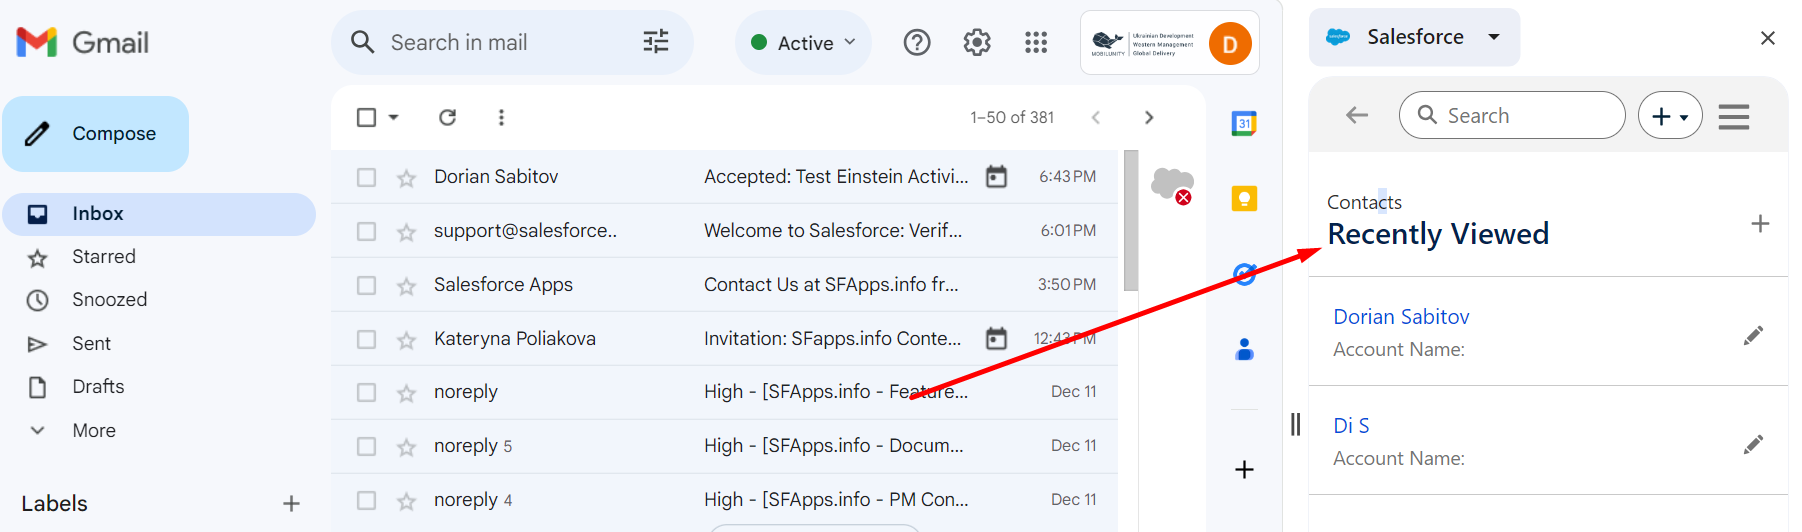Go to the Sent folder
1802x532 pixels.
[91, 344]
